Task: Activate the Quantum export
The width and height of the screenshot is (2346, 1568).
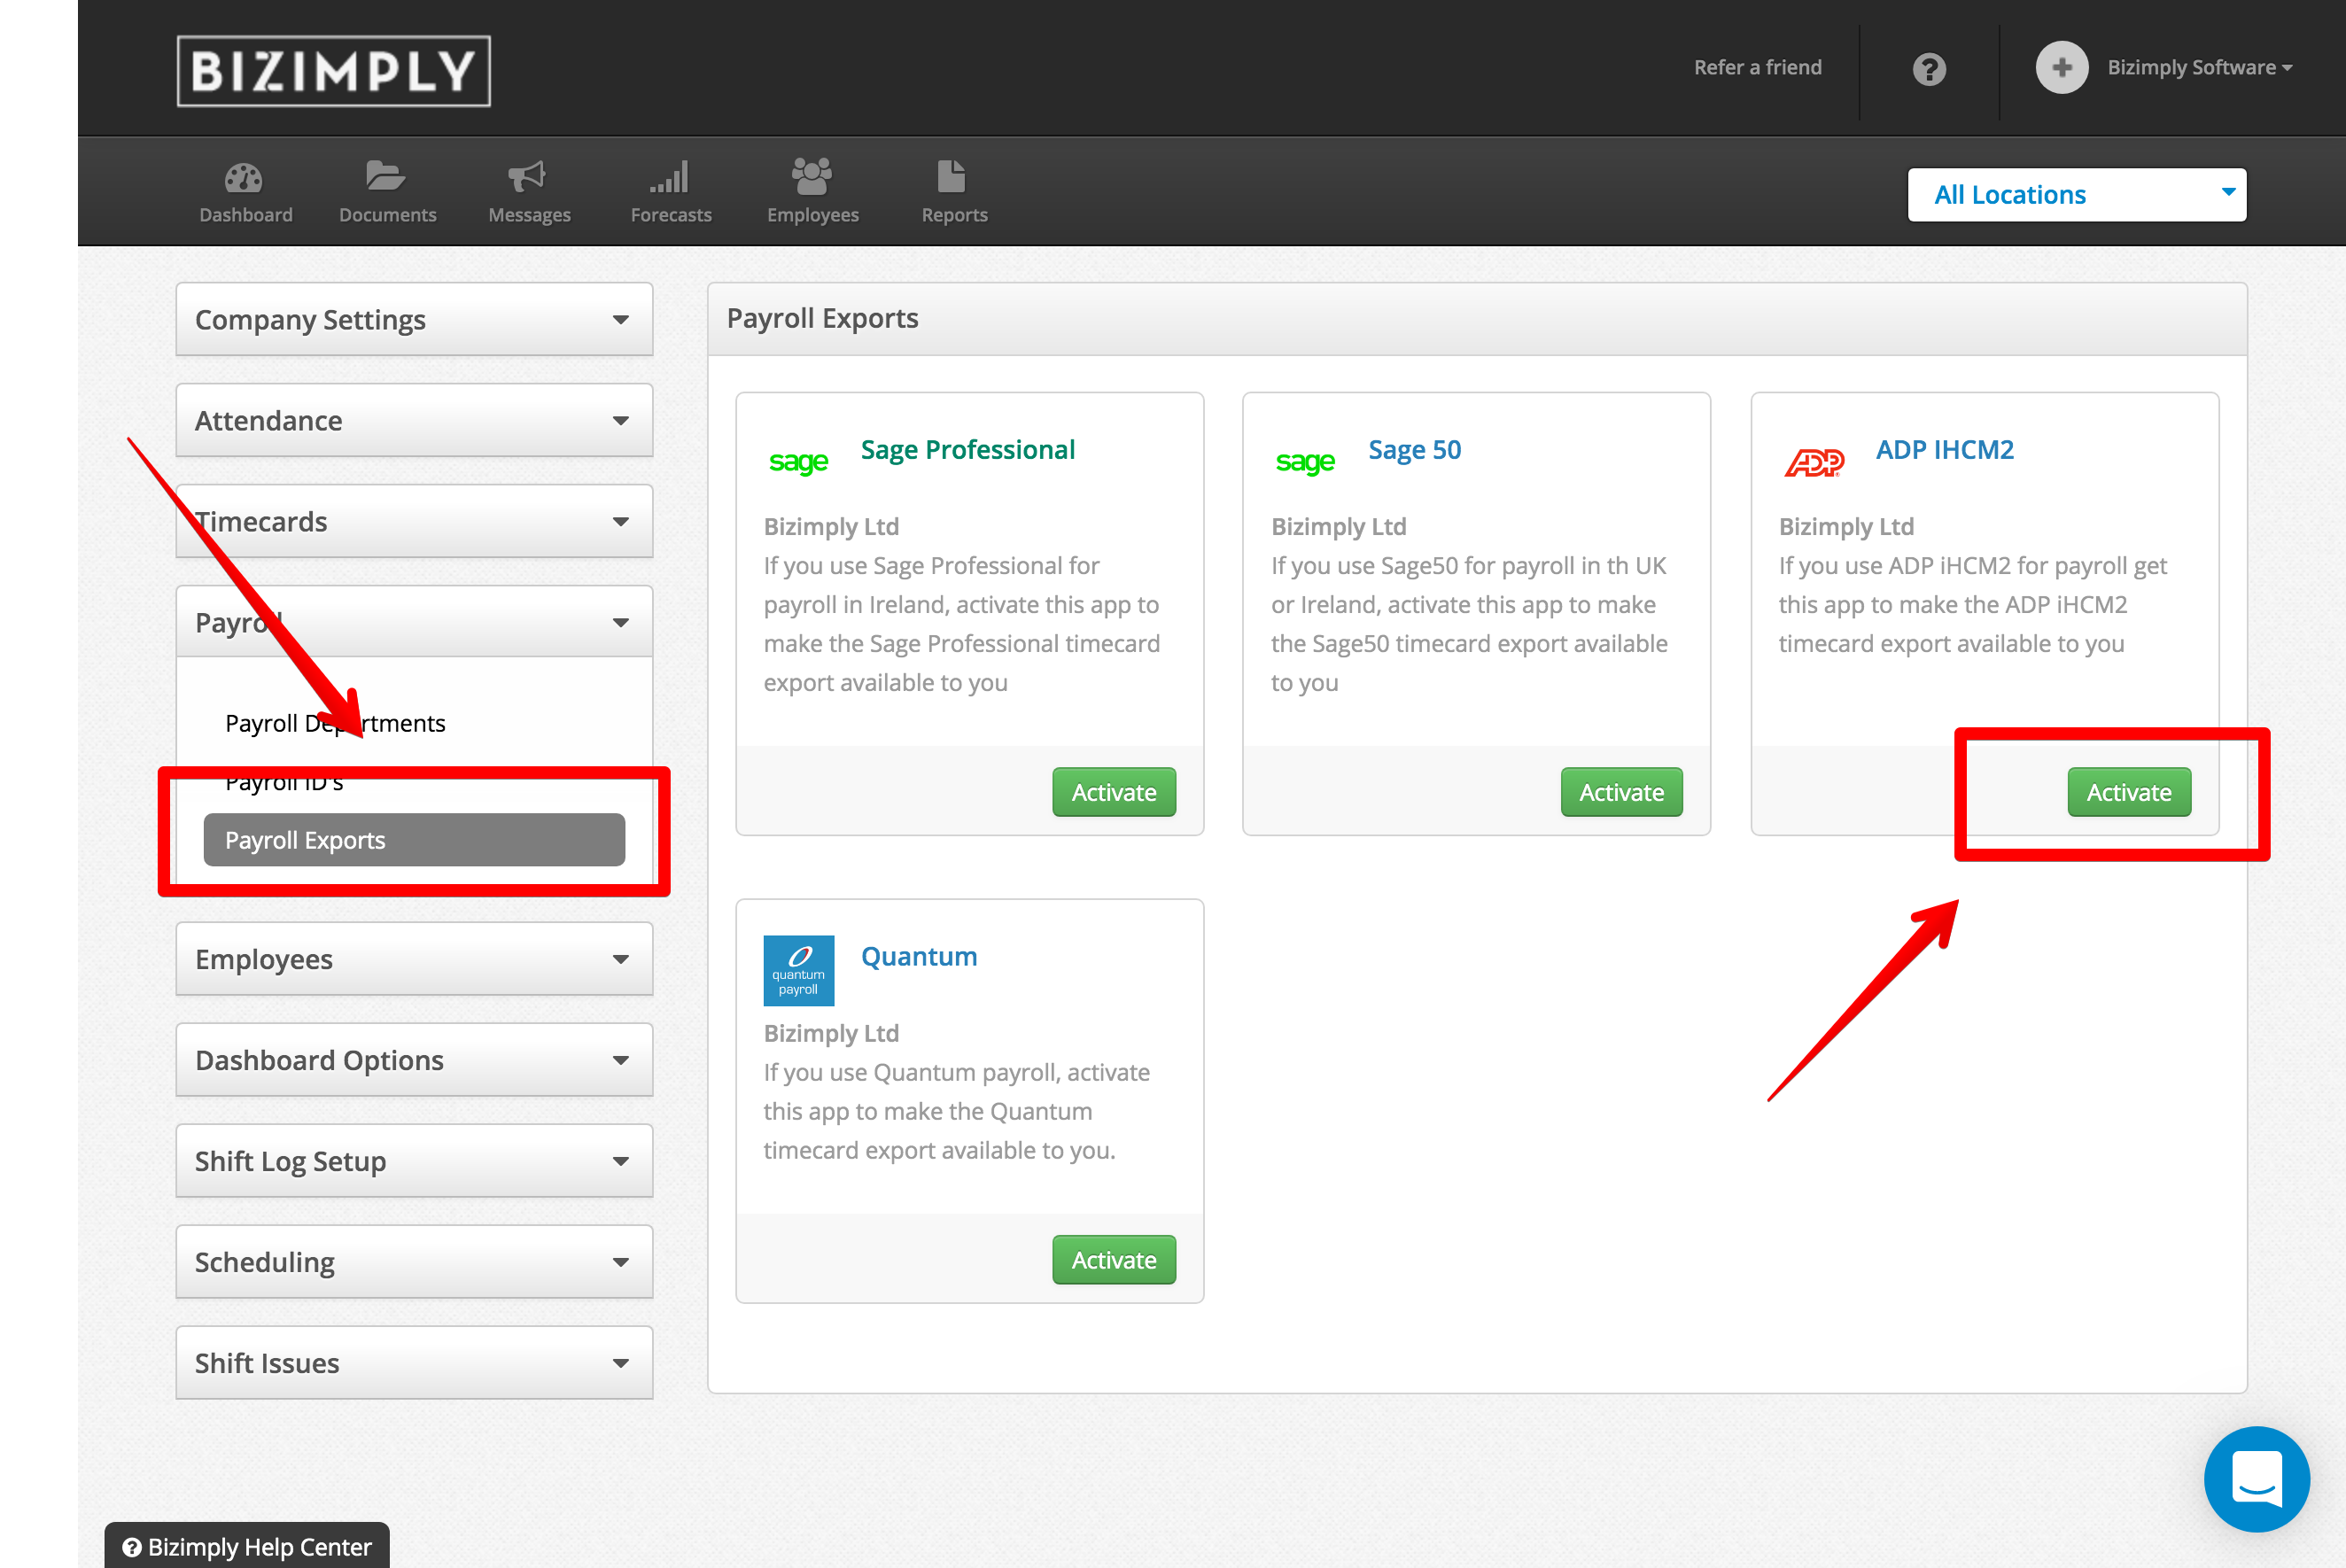Action: pyautogui.click(x=1113, y=1259)
